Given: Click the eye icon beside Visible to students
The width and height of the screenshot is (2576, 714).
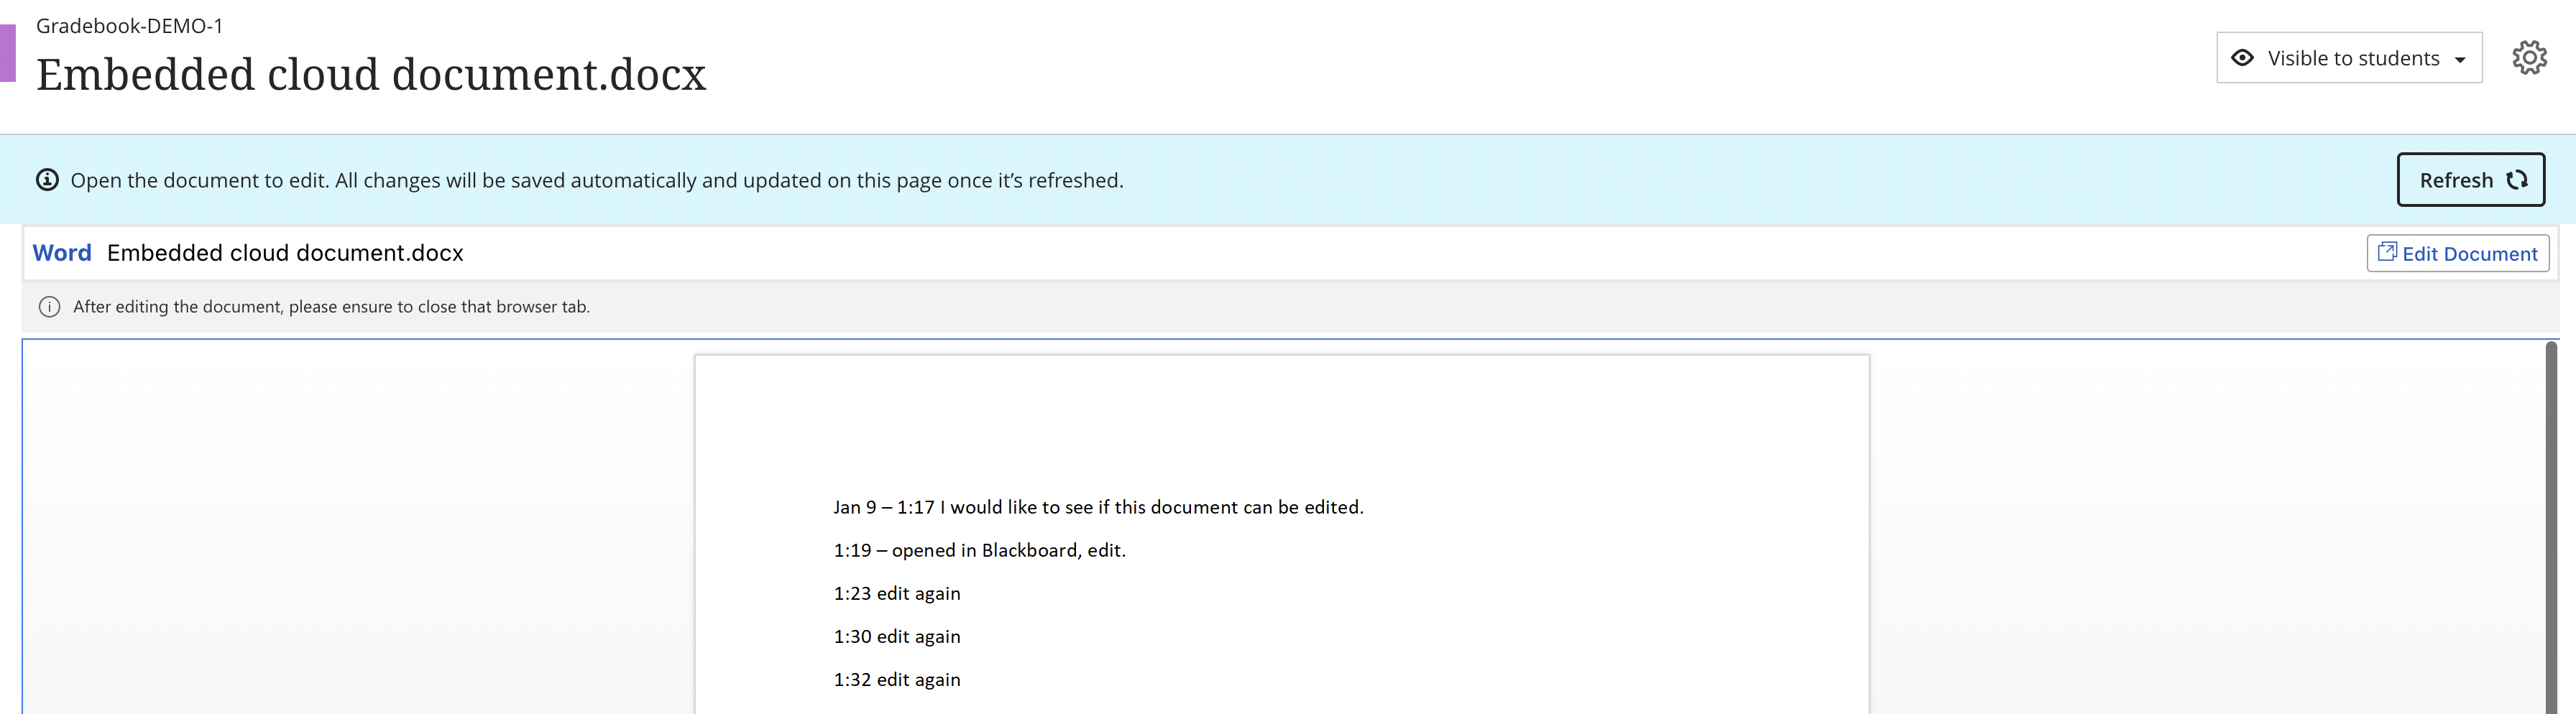Looking at the screenshot, I should [x=2243, y=58].
